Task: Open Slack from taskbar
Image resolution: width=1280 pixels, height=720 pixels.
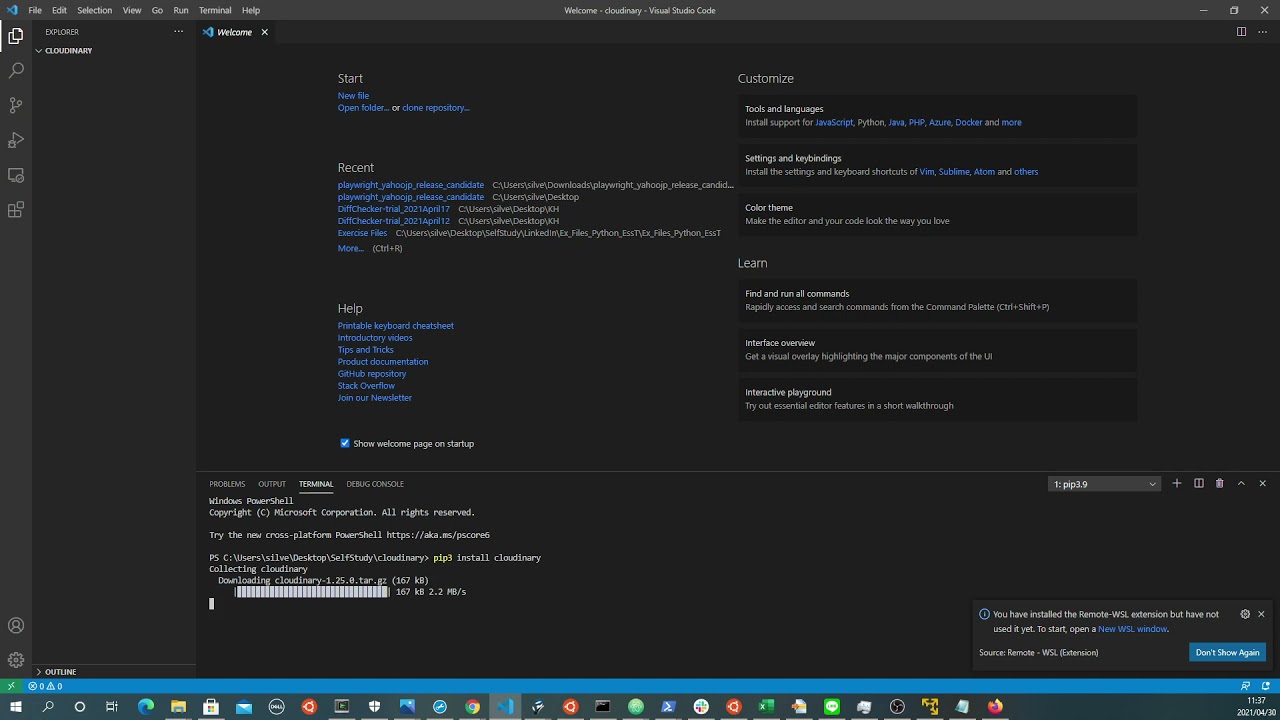Action: click(701, 707)
